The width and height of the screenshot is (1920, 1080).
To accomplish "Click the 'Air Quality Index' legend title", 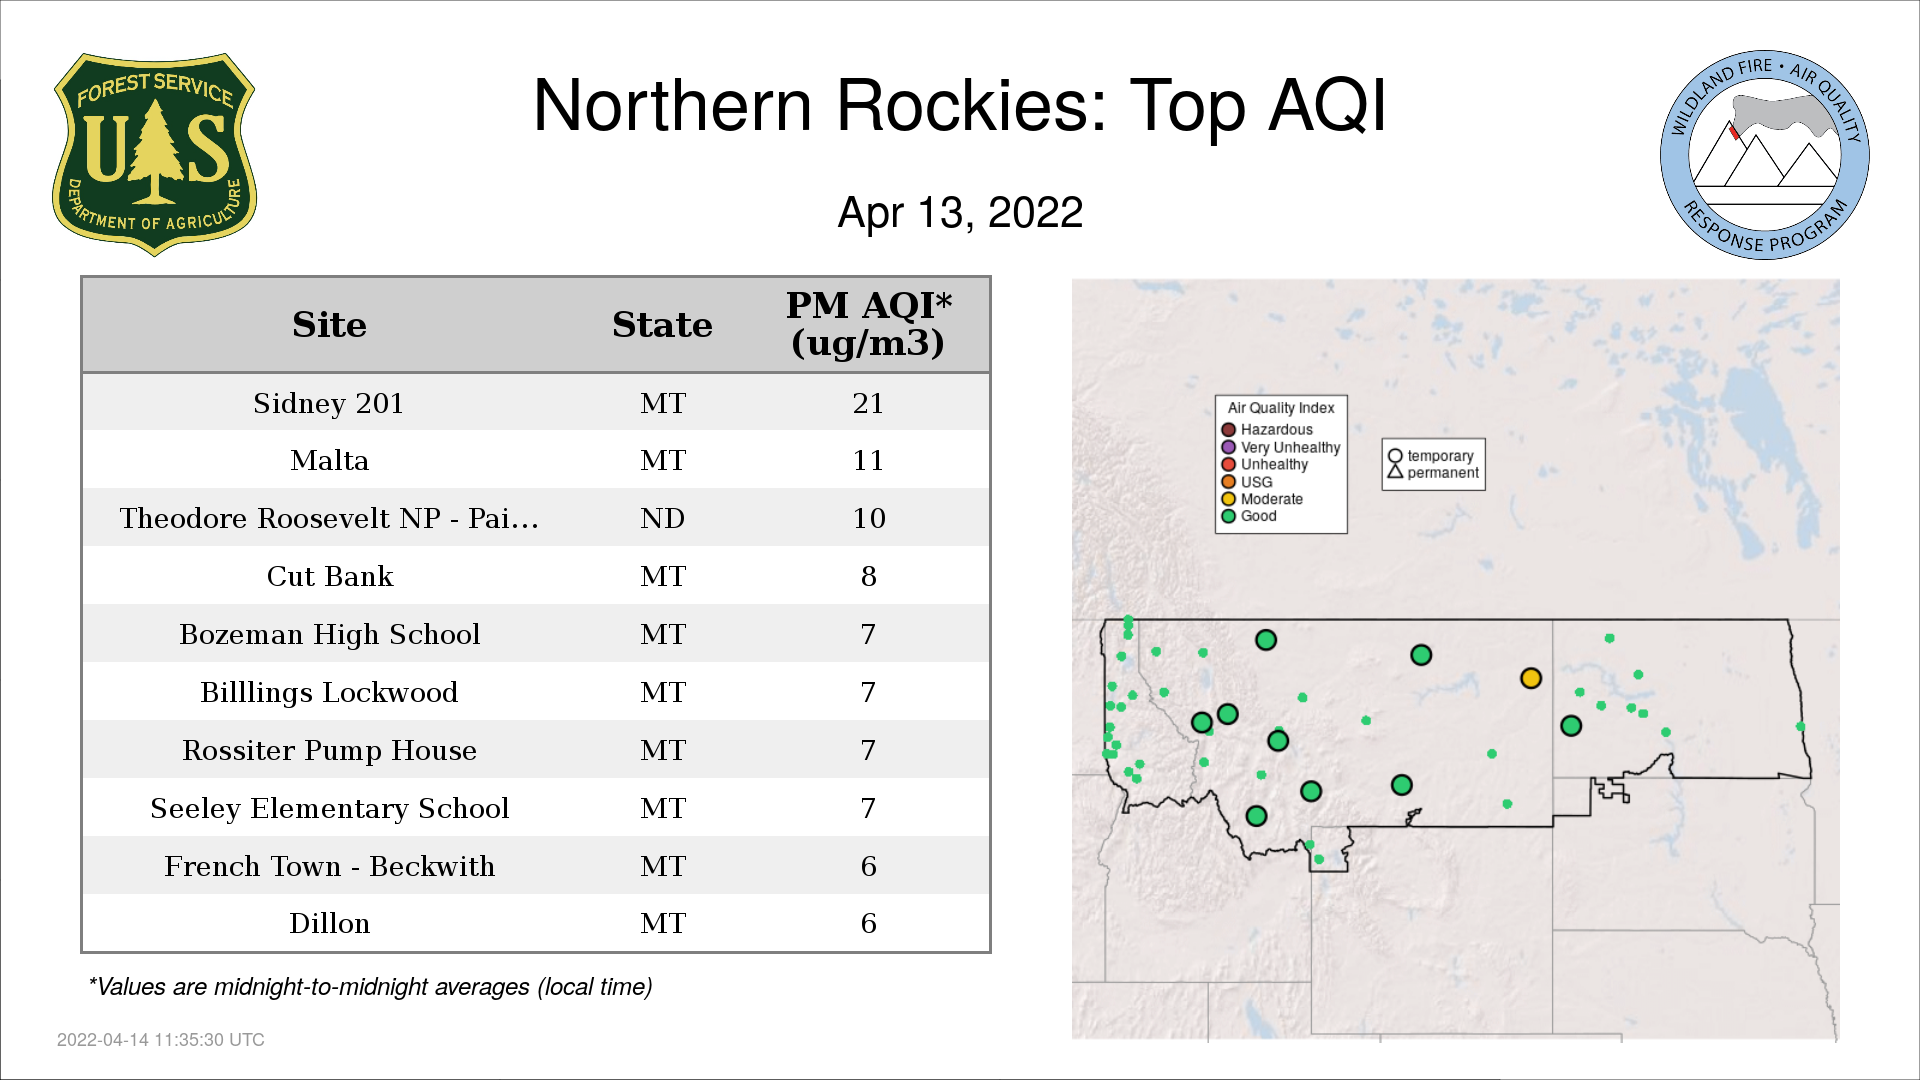I will tap(1281, 408).
